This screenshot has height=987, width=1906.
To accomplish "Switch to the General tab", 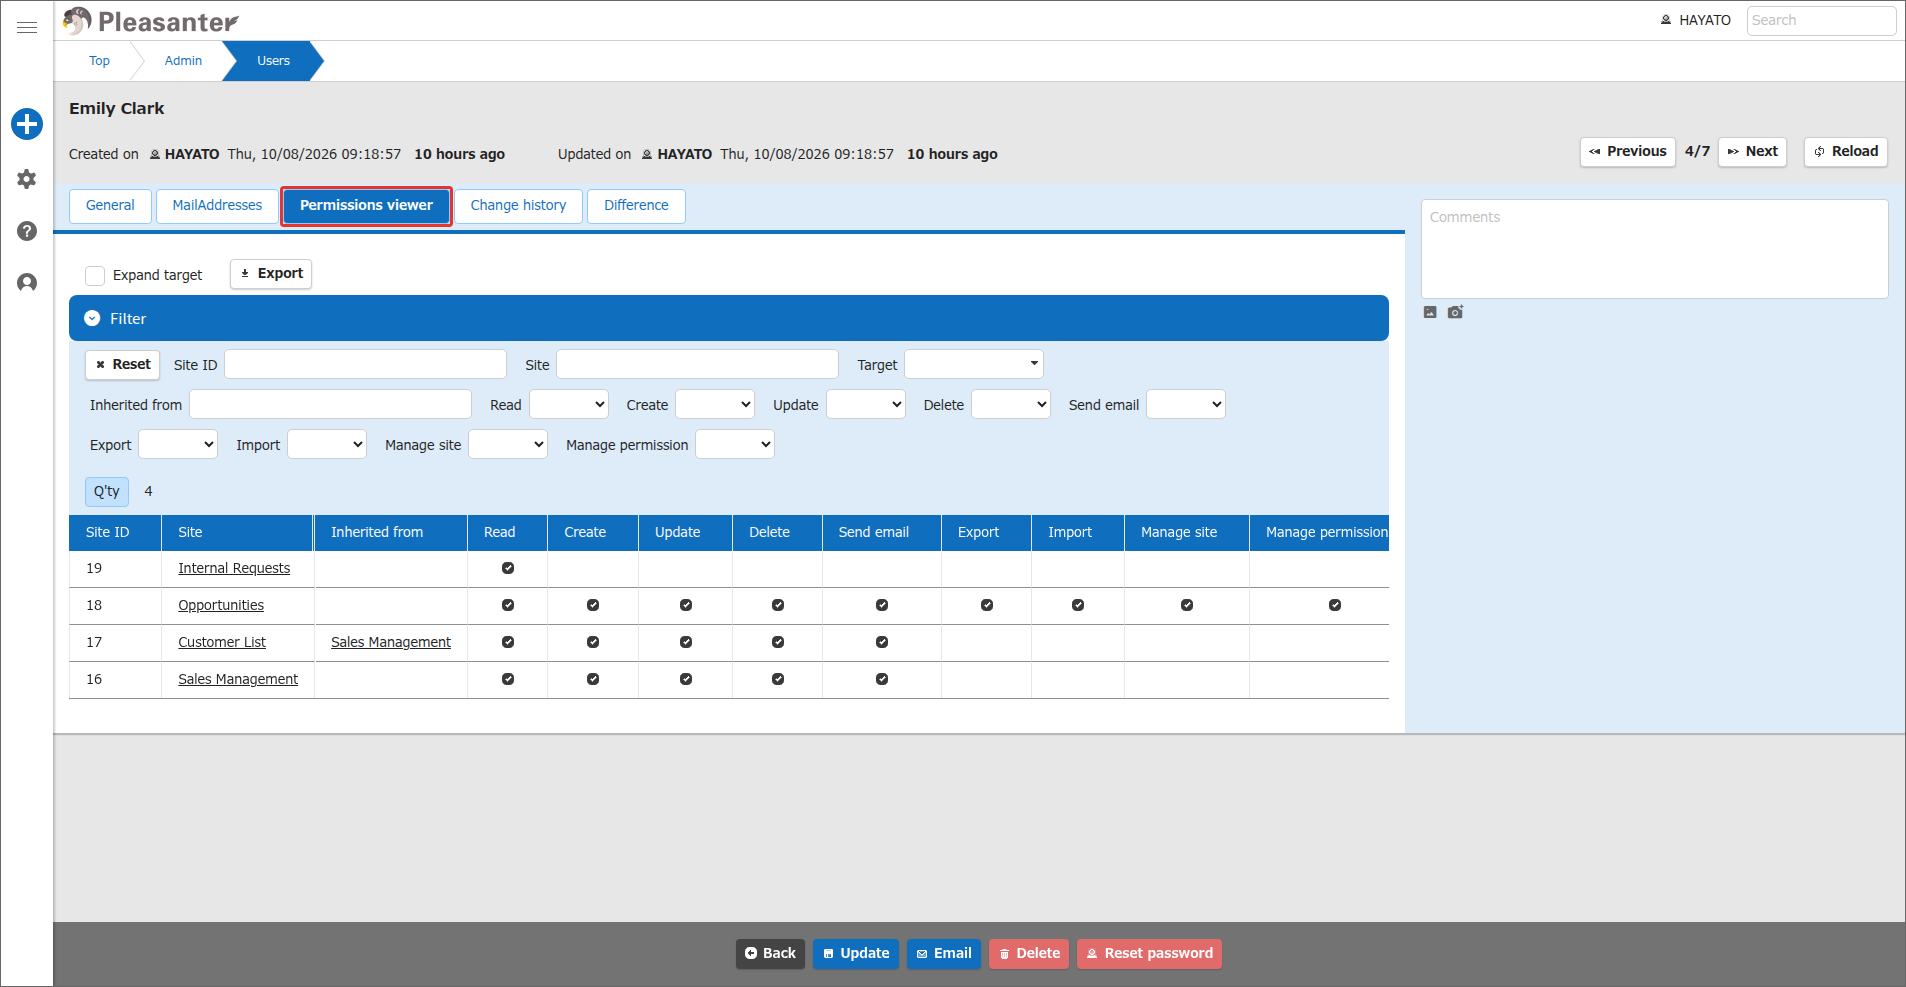I will click(x=110, y=205).
